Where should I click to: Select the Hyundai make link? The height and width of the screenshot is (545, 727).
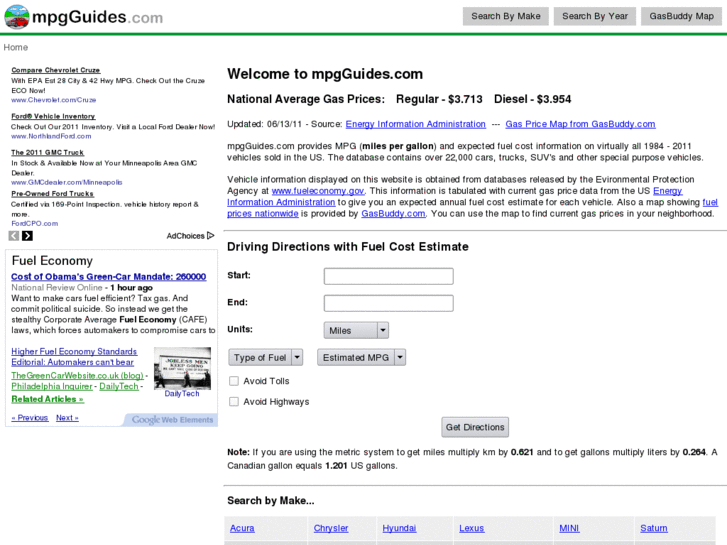tap(399, 528)
